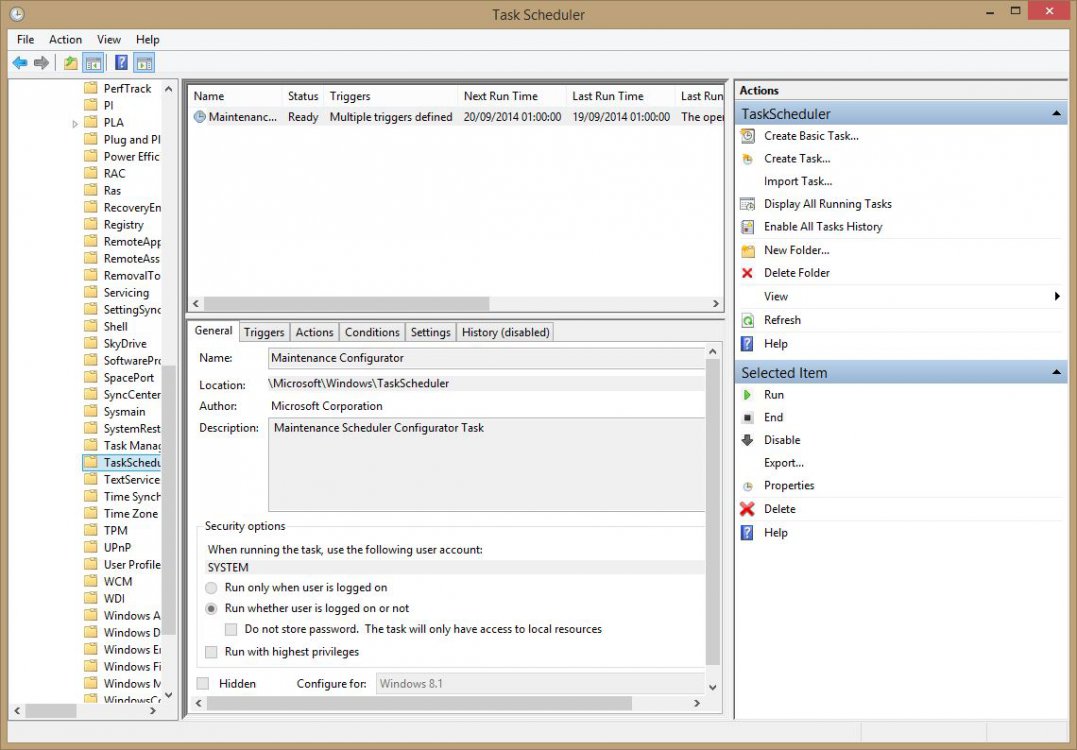The width and height of the screenshot is (1077, 750).
Task: Sort by the Next Run Time column header
Action: click(511, 96)
